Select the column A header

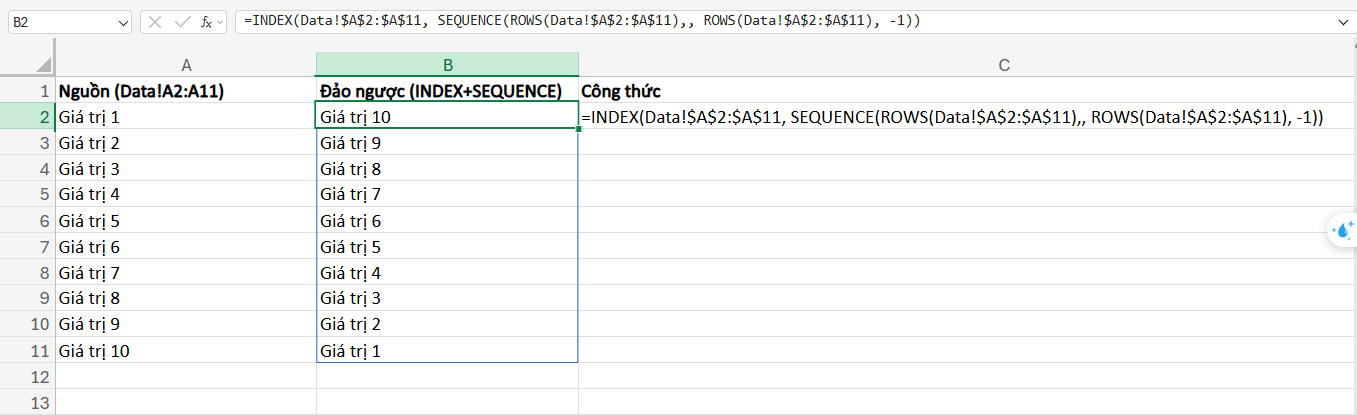click(x=186, y=65)
